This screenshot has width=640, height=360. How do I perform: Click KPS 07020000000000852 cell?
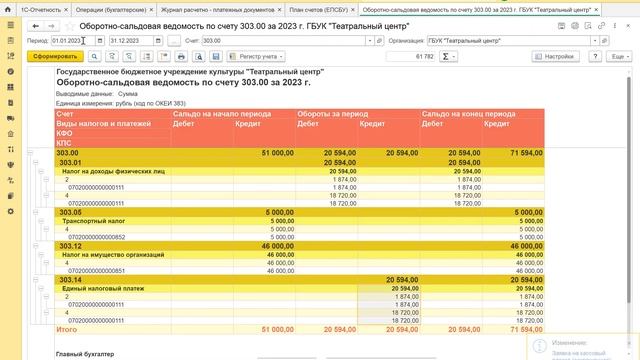(97, 237)
